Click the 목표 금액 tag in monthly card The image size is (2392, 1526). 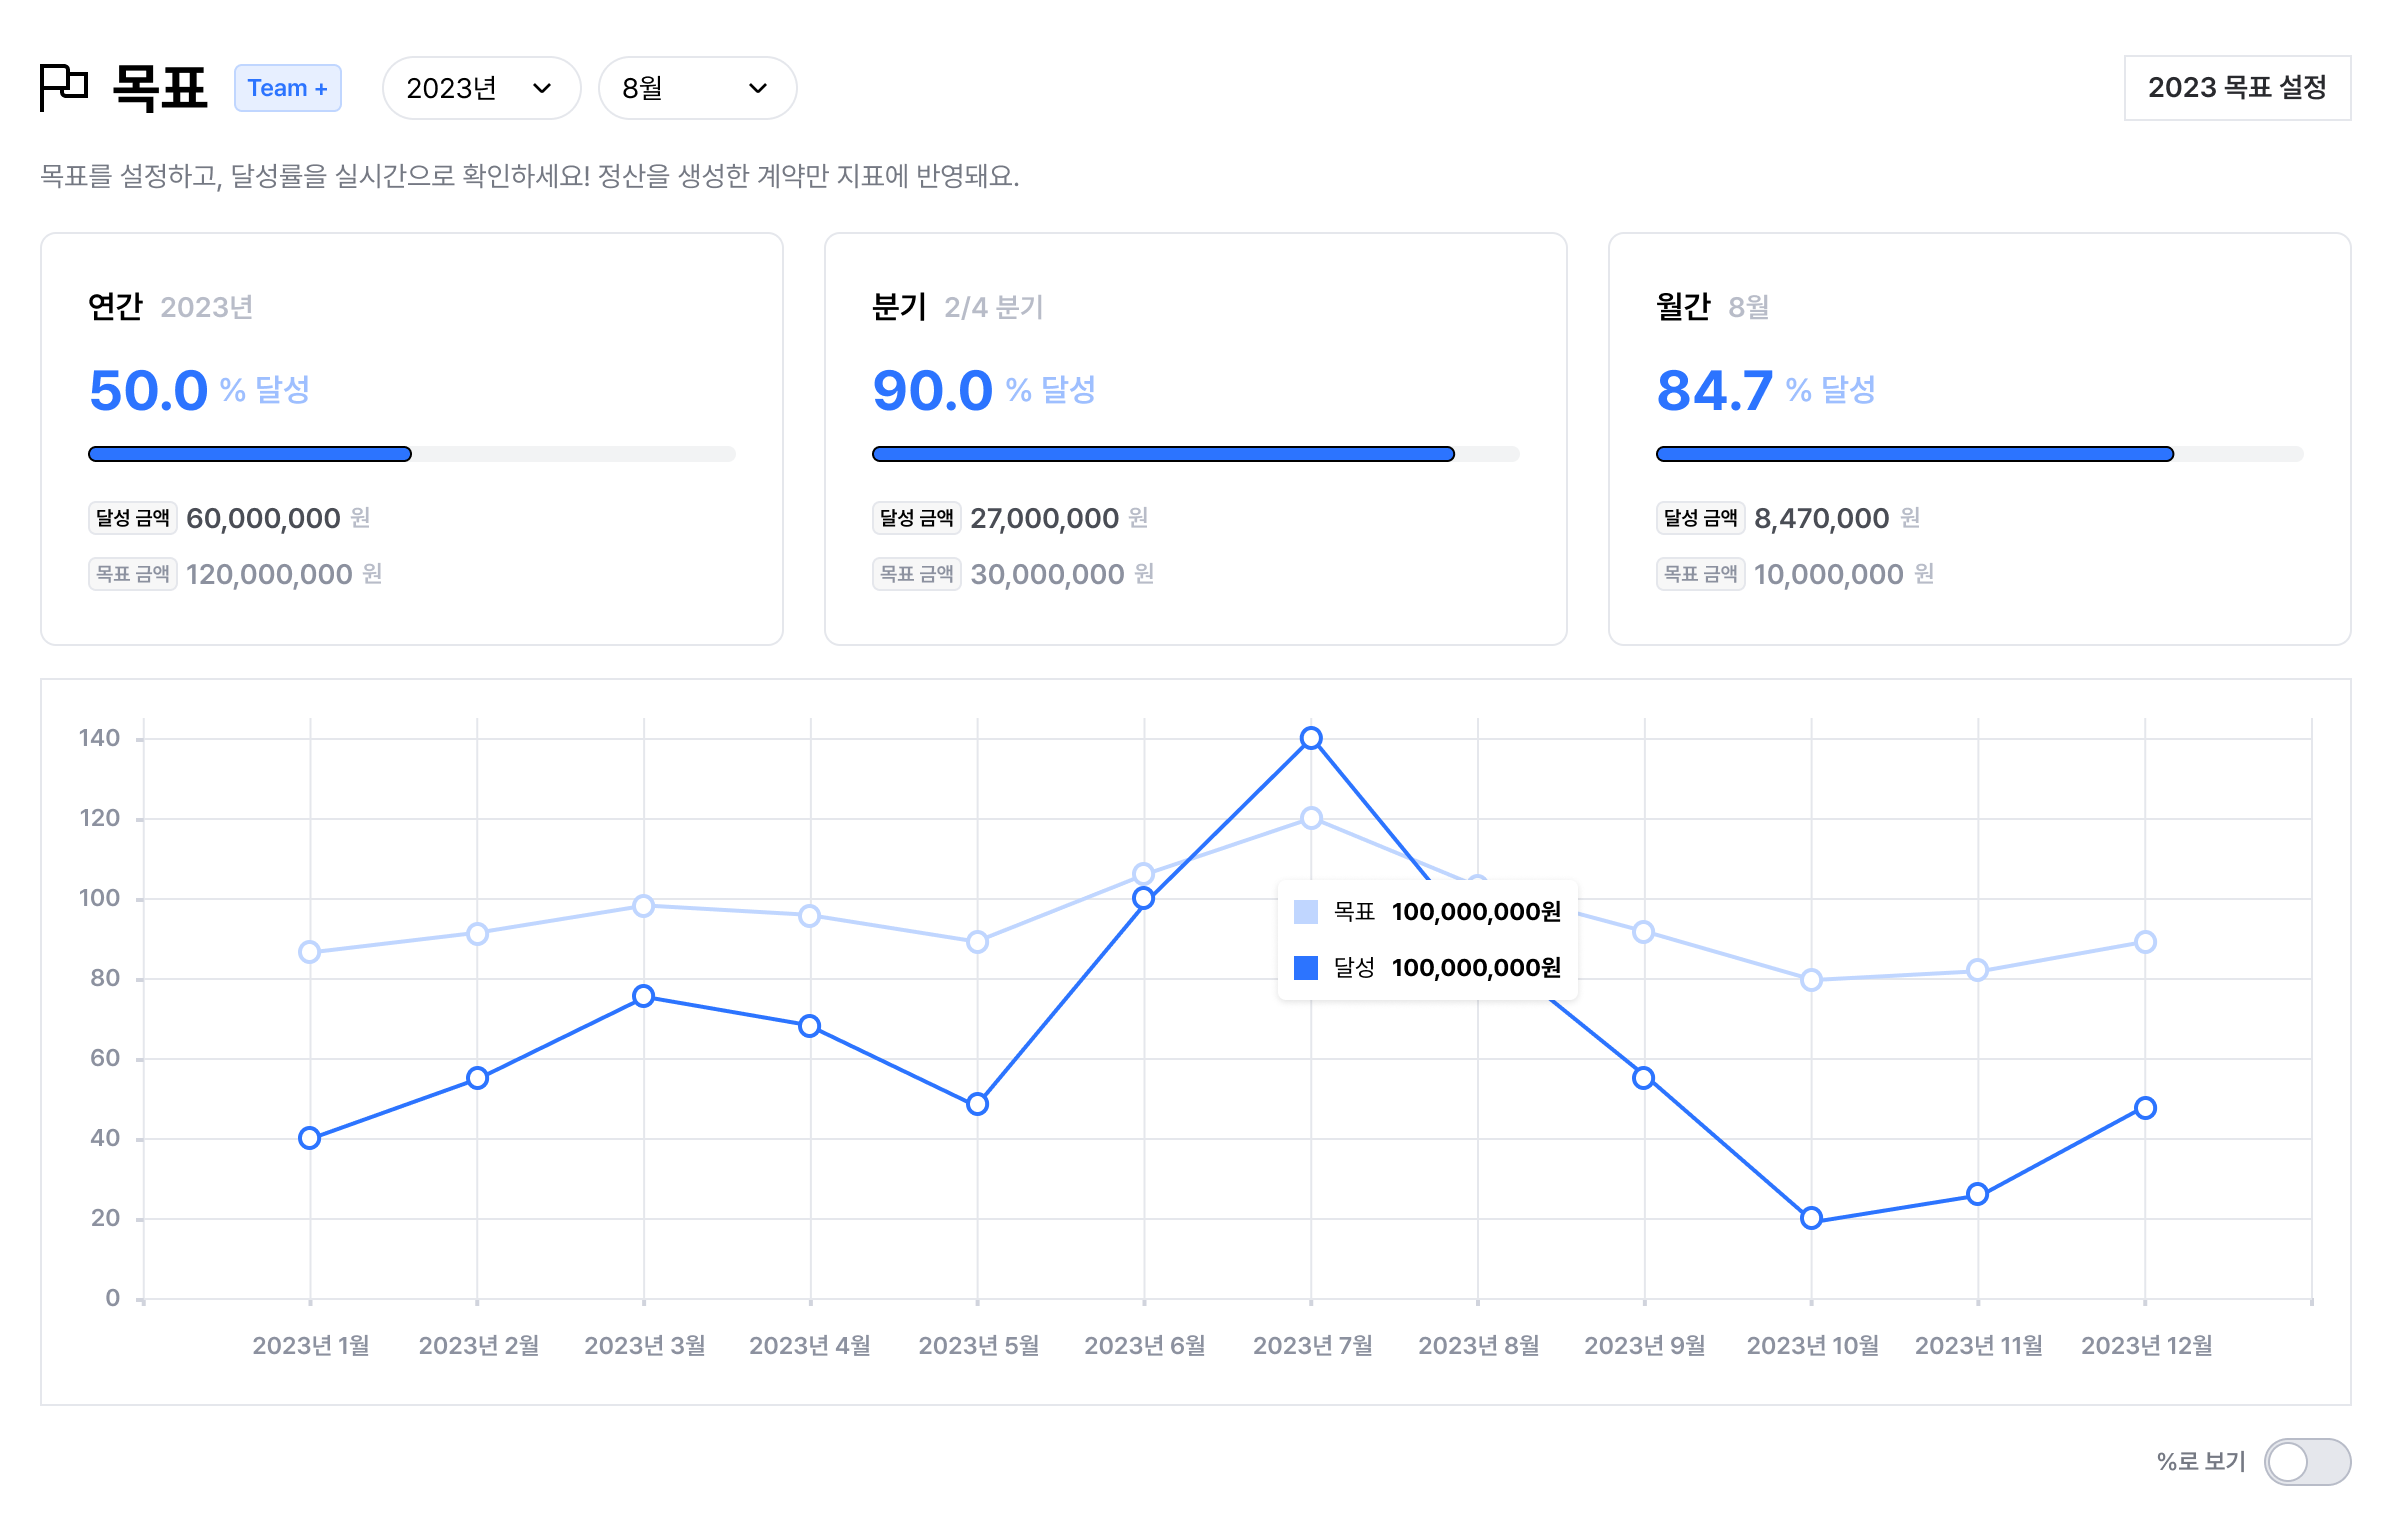(x=1700, y=574)
